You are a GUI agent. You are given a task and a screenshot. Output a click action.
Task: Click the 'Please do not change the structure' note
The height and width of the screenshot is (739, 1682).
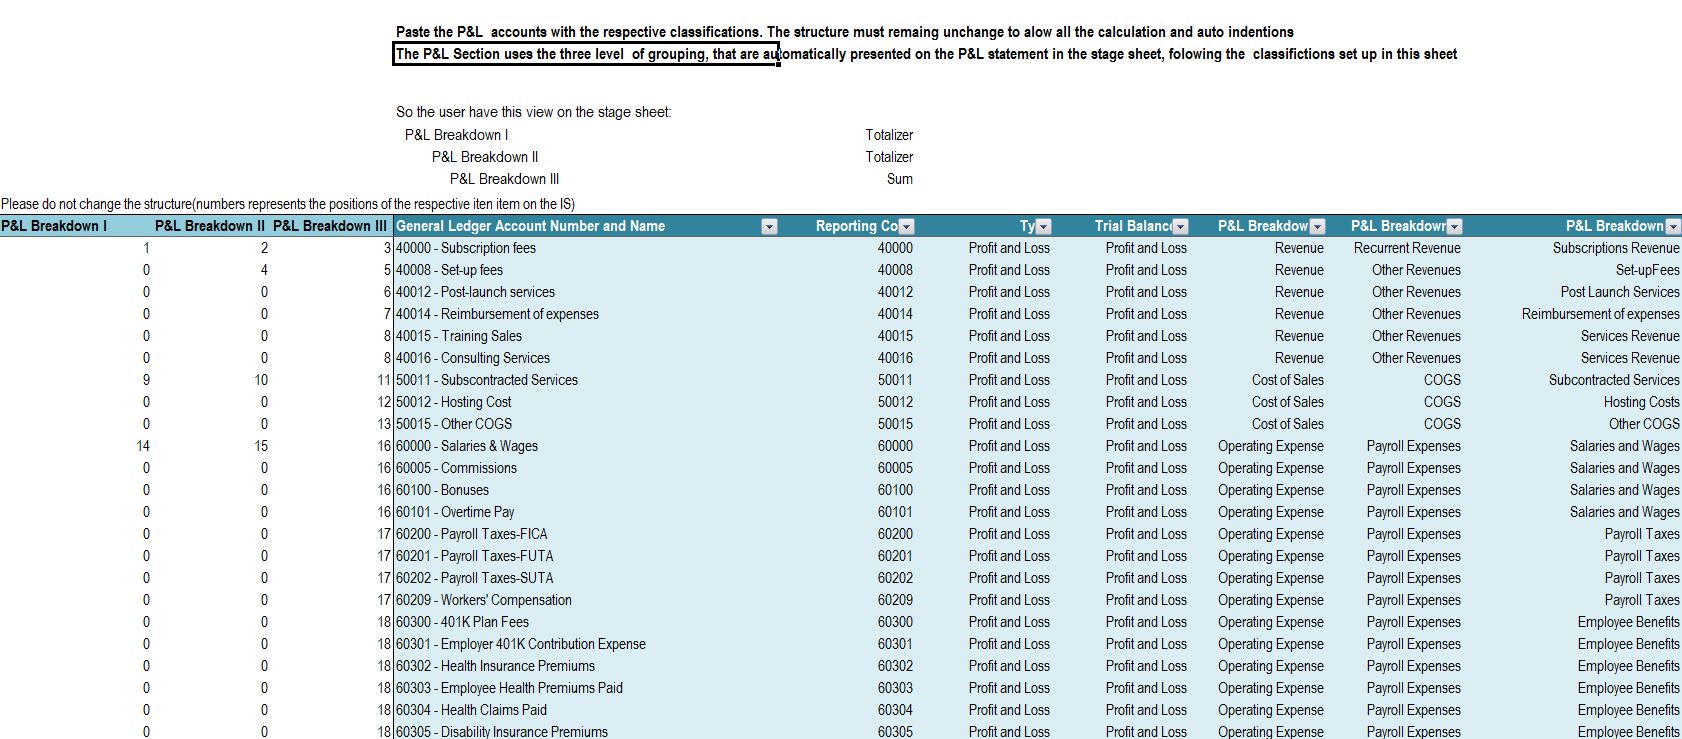(x=288, y=204)
